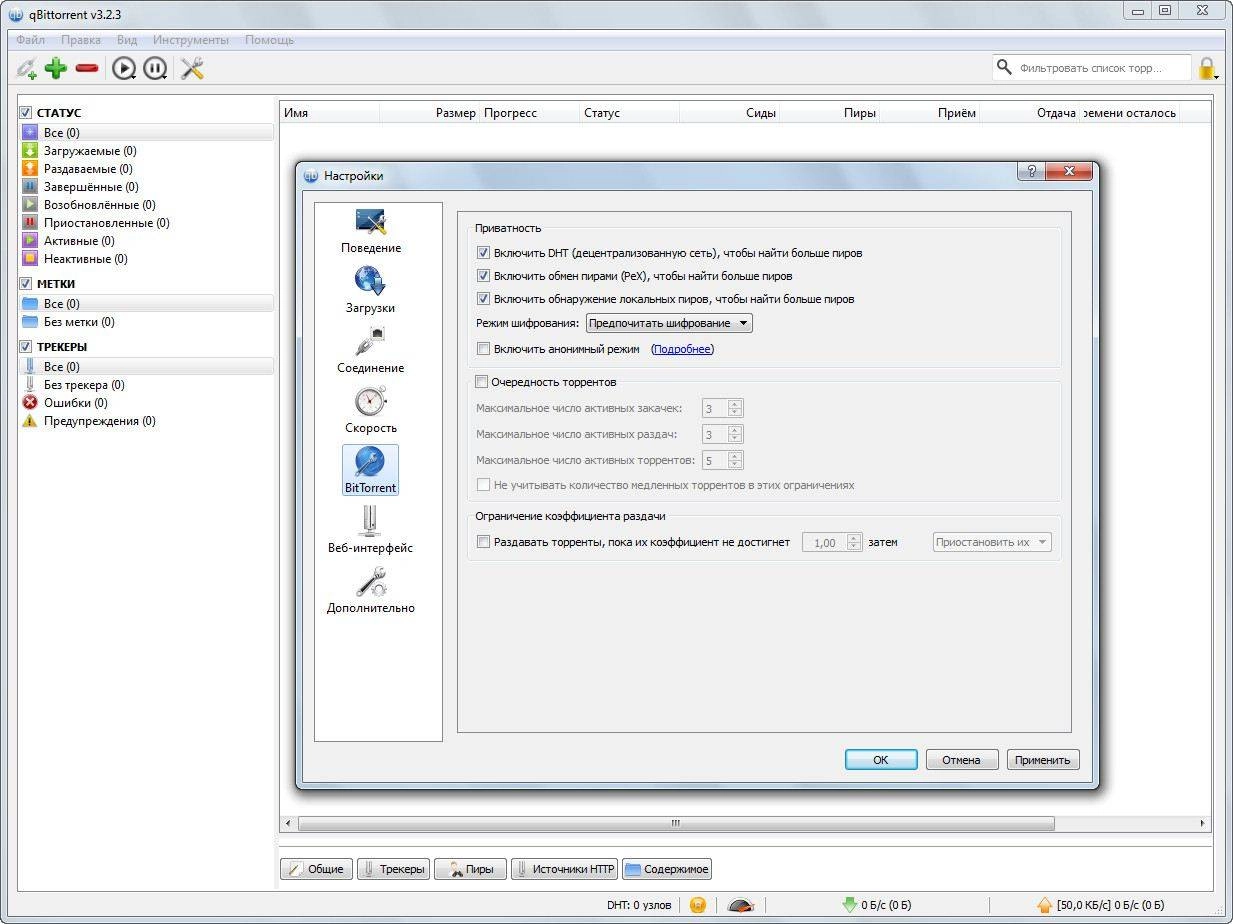Select Предупреждения (0) tracker filter

tap(89, 421)
